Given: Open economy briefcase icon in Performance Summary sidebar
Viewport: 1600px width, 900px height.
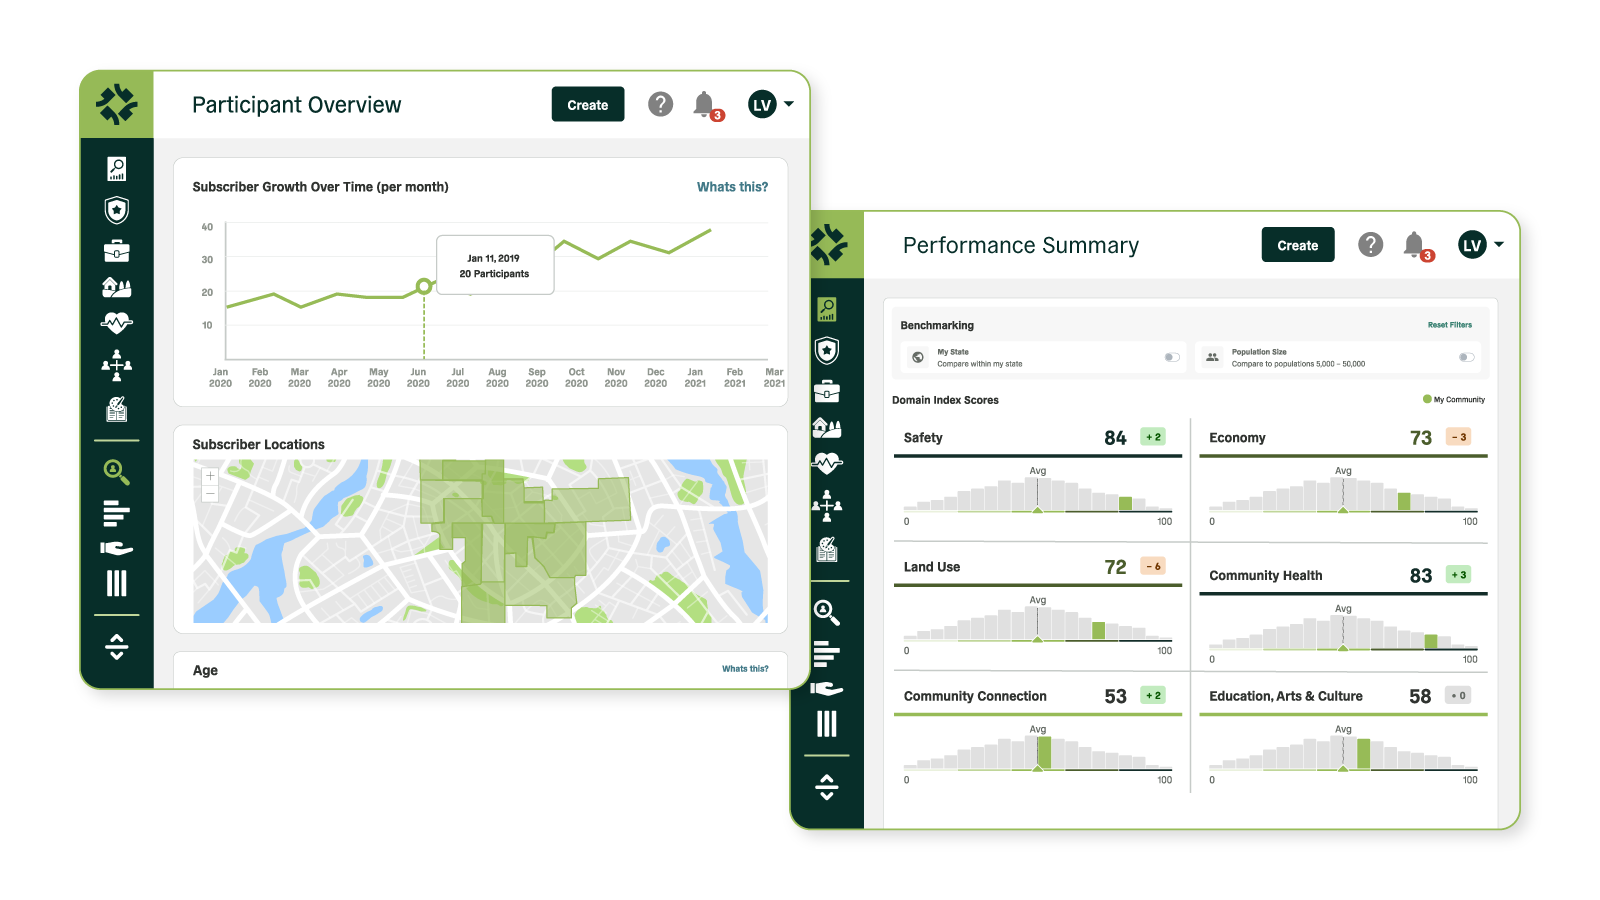Looking at the screenshot, I should 827,391.
